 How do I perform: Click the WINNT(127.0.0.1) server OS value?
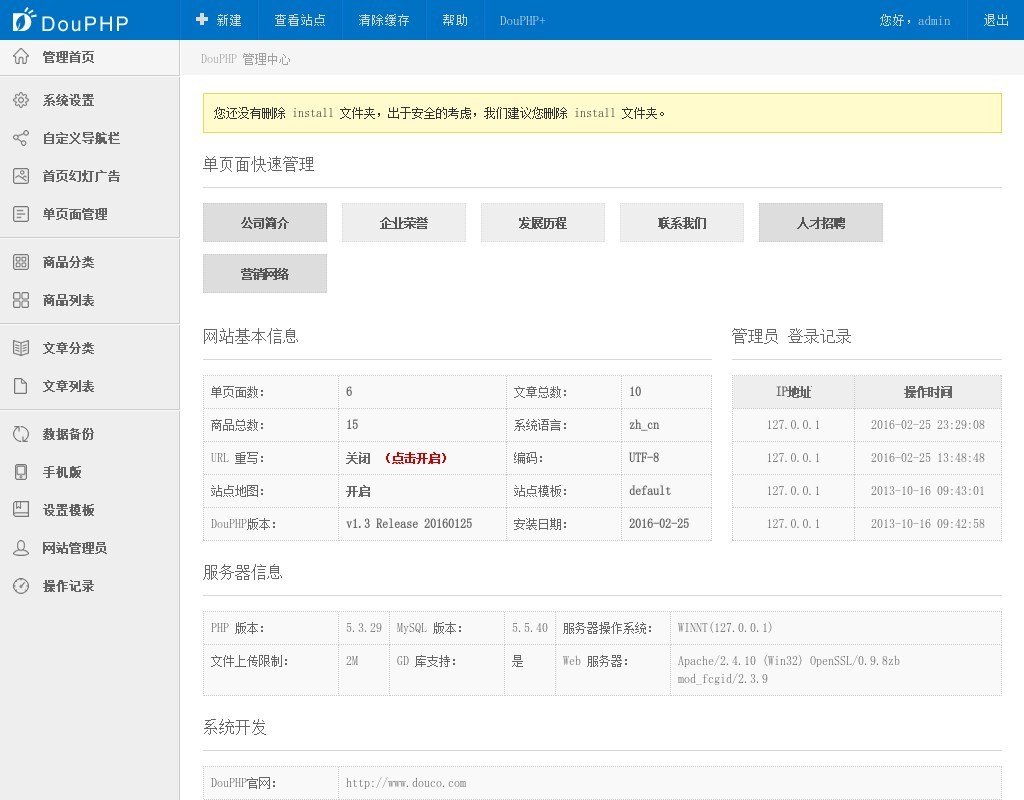pyautogui.click(x=725, y=628)
